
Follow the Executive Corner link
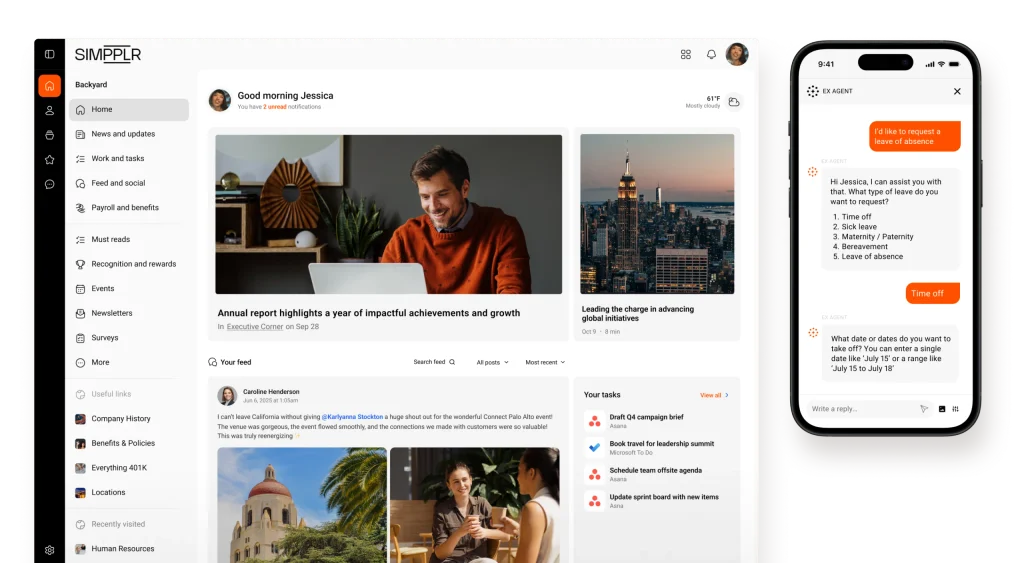pos(255,327)
